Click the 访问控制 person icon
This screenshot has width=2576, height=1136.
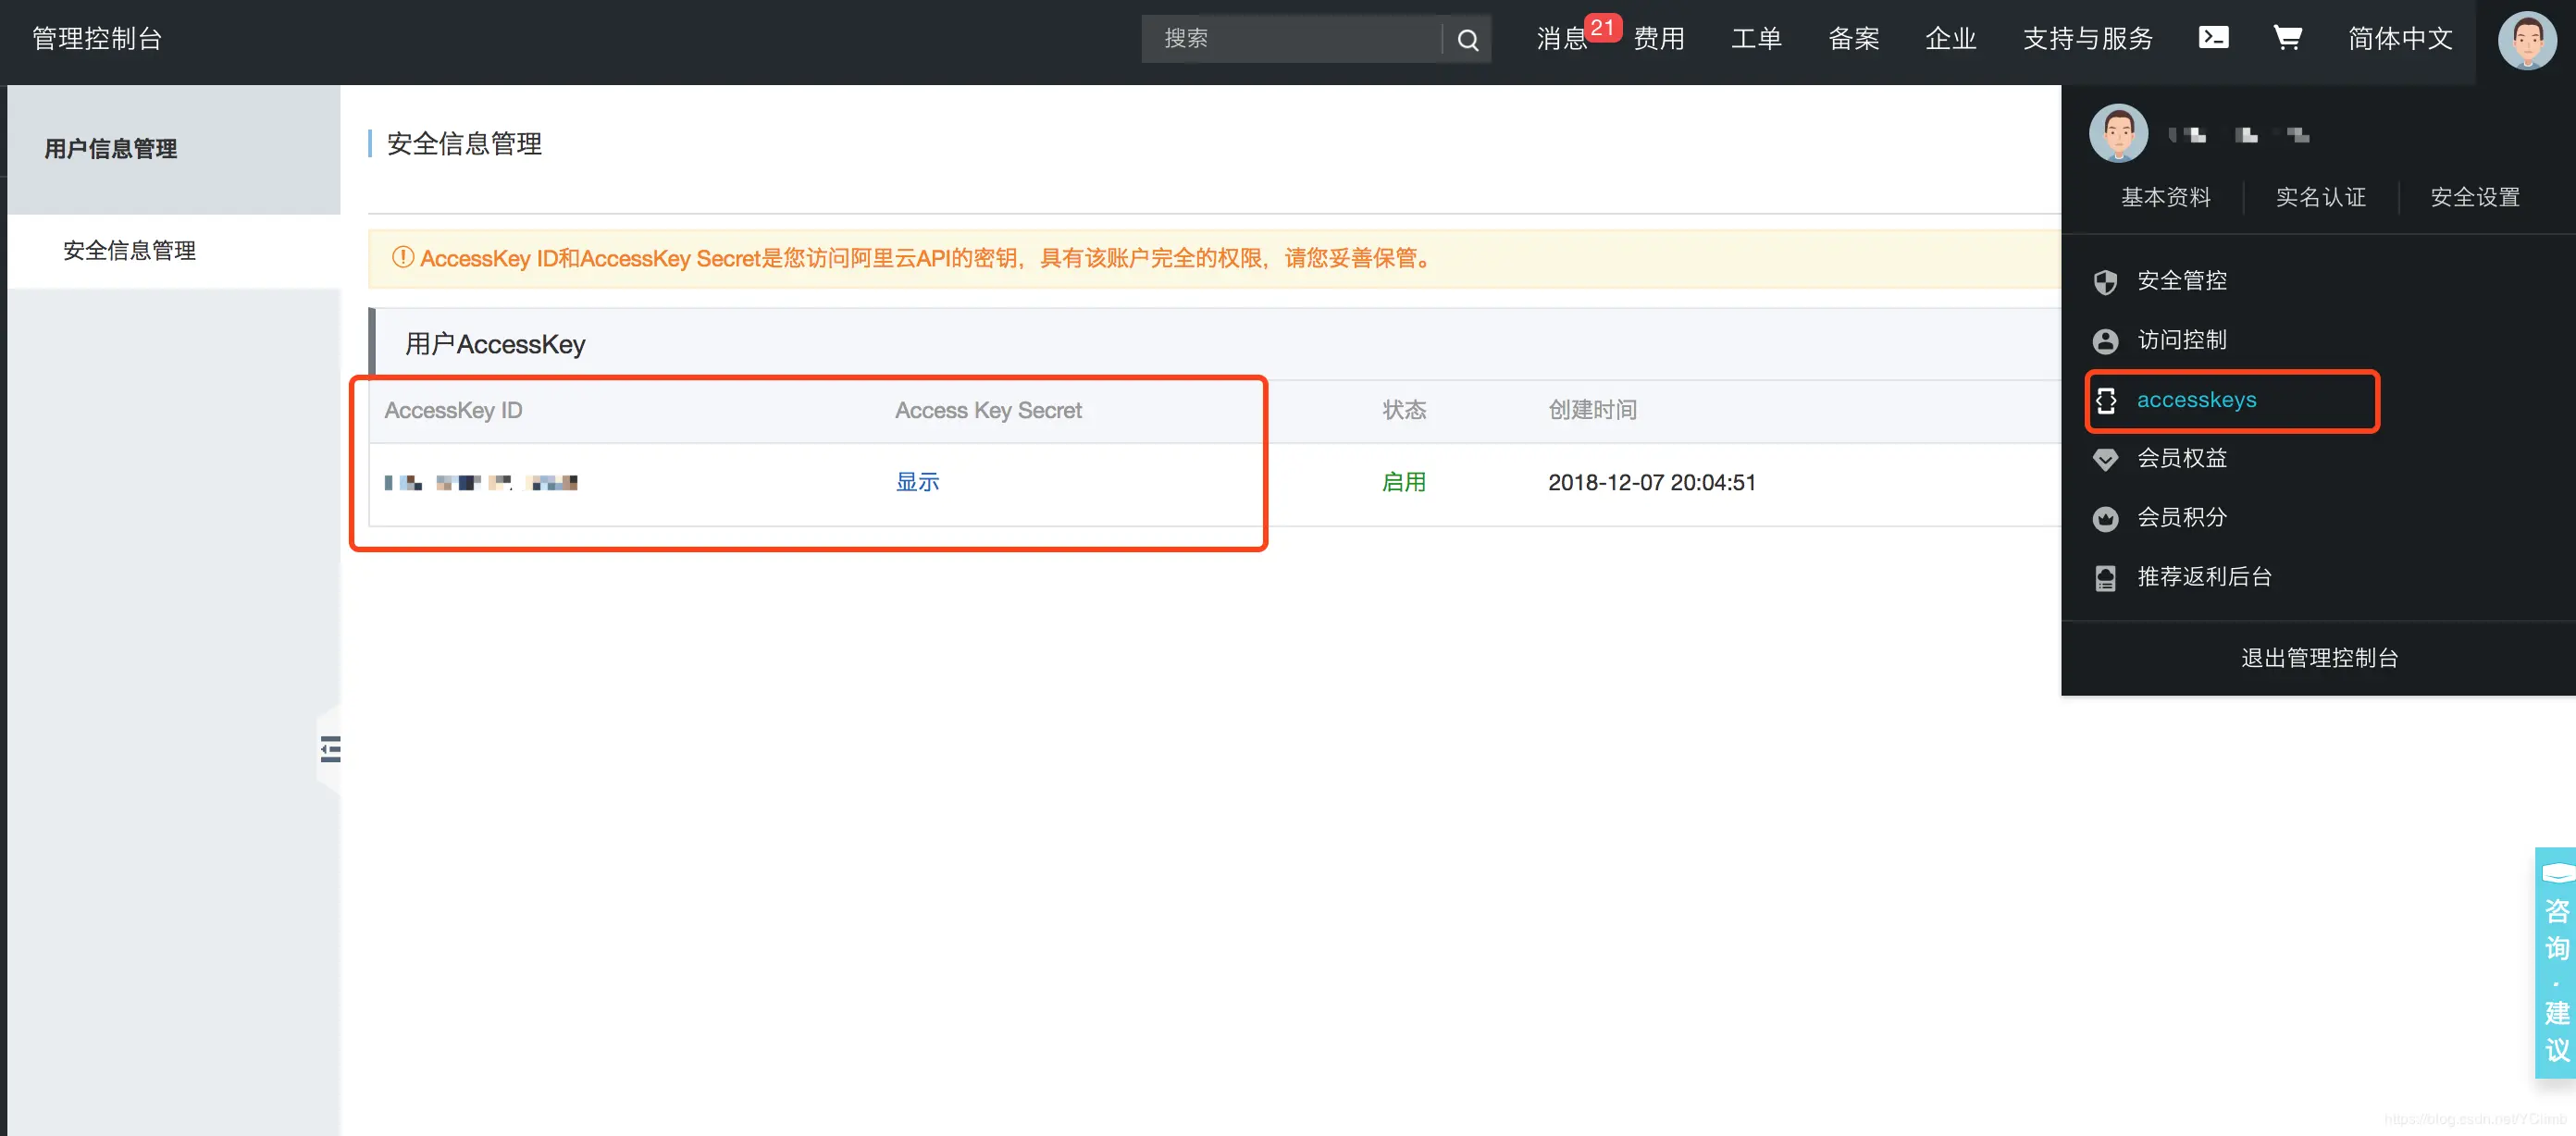[2106, 340]
